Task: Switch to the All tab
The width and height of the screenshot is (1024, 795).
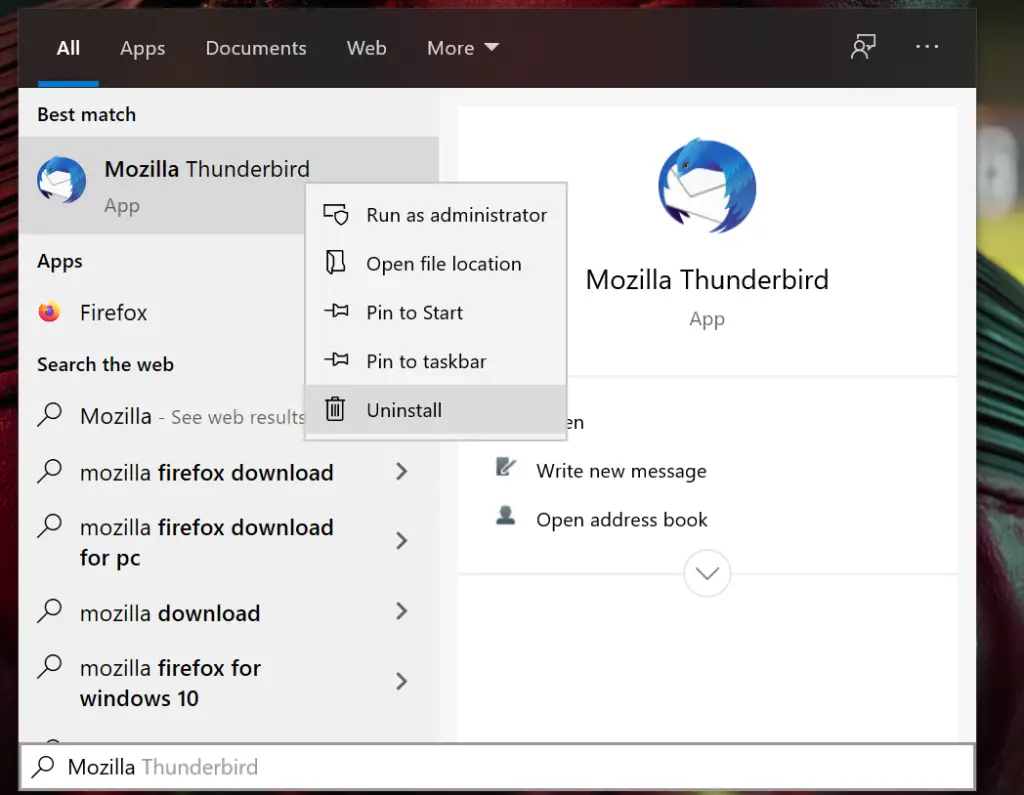Action: click(68, 48)
